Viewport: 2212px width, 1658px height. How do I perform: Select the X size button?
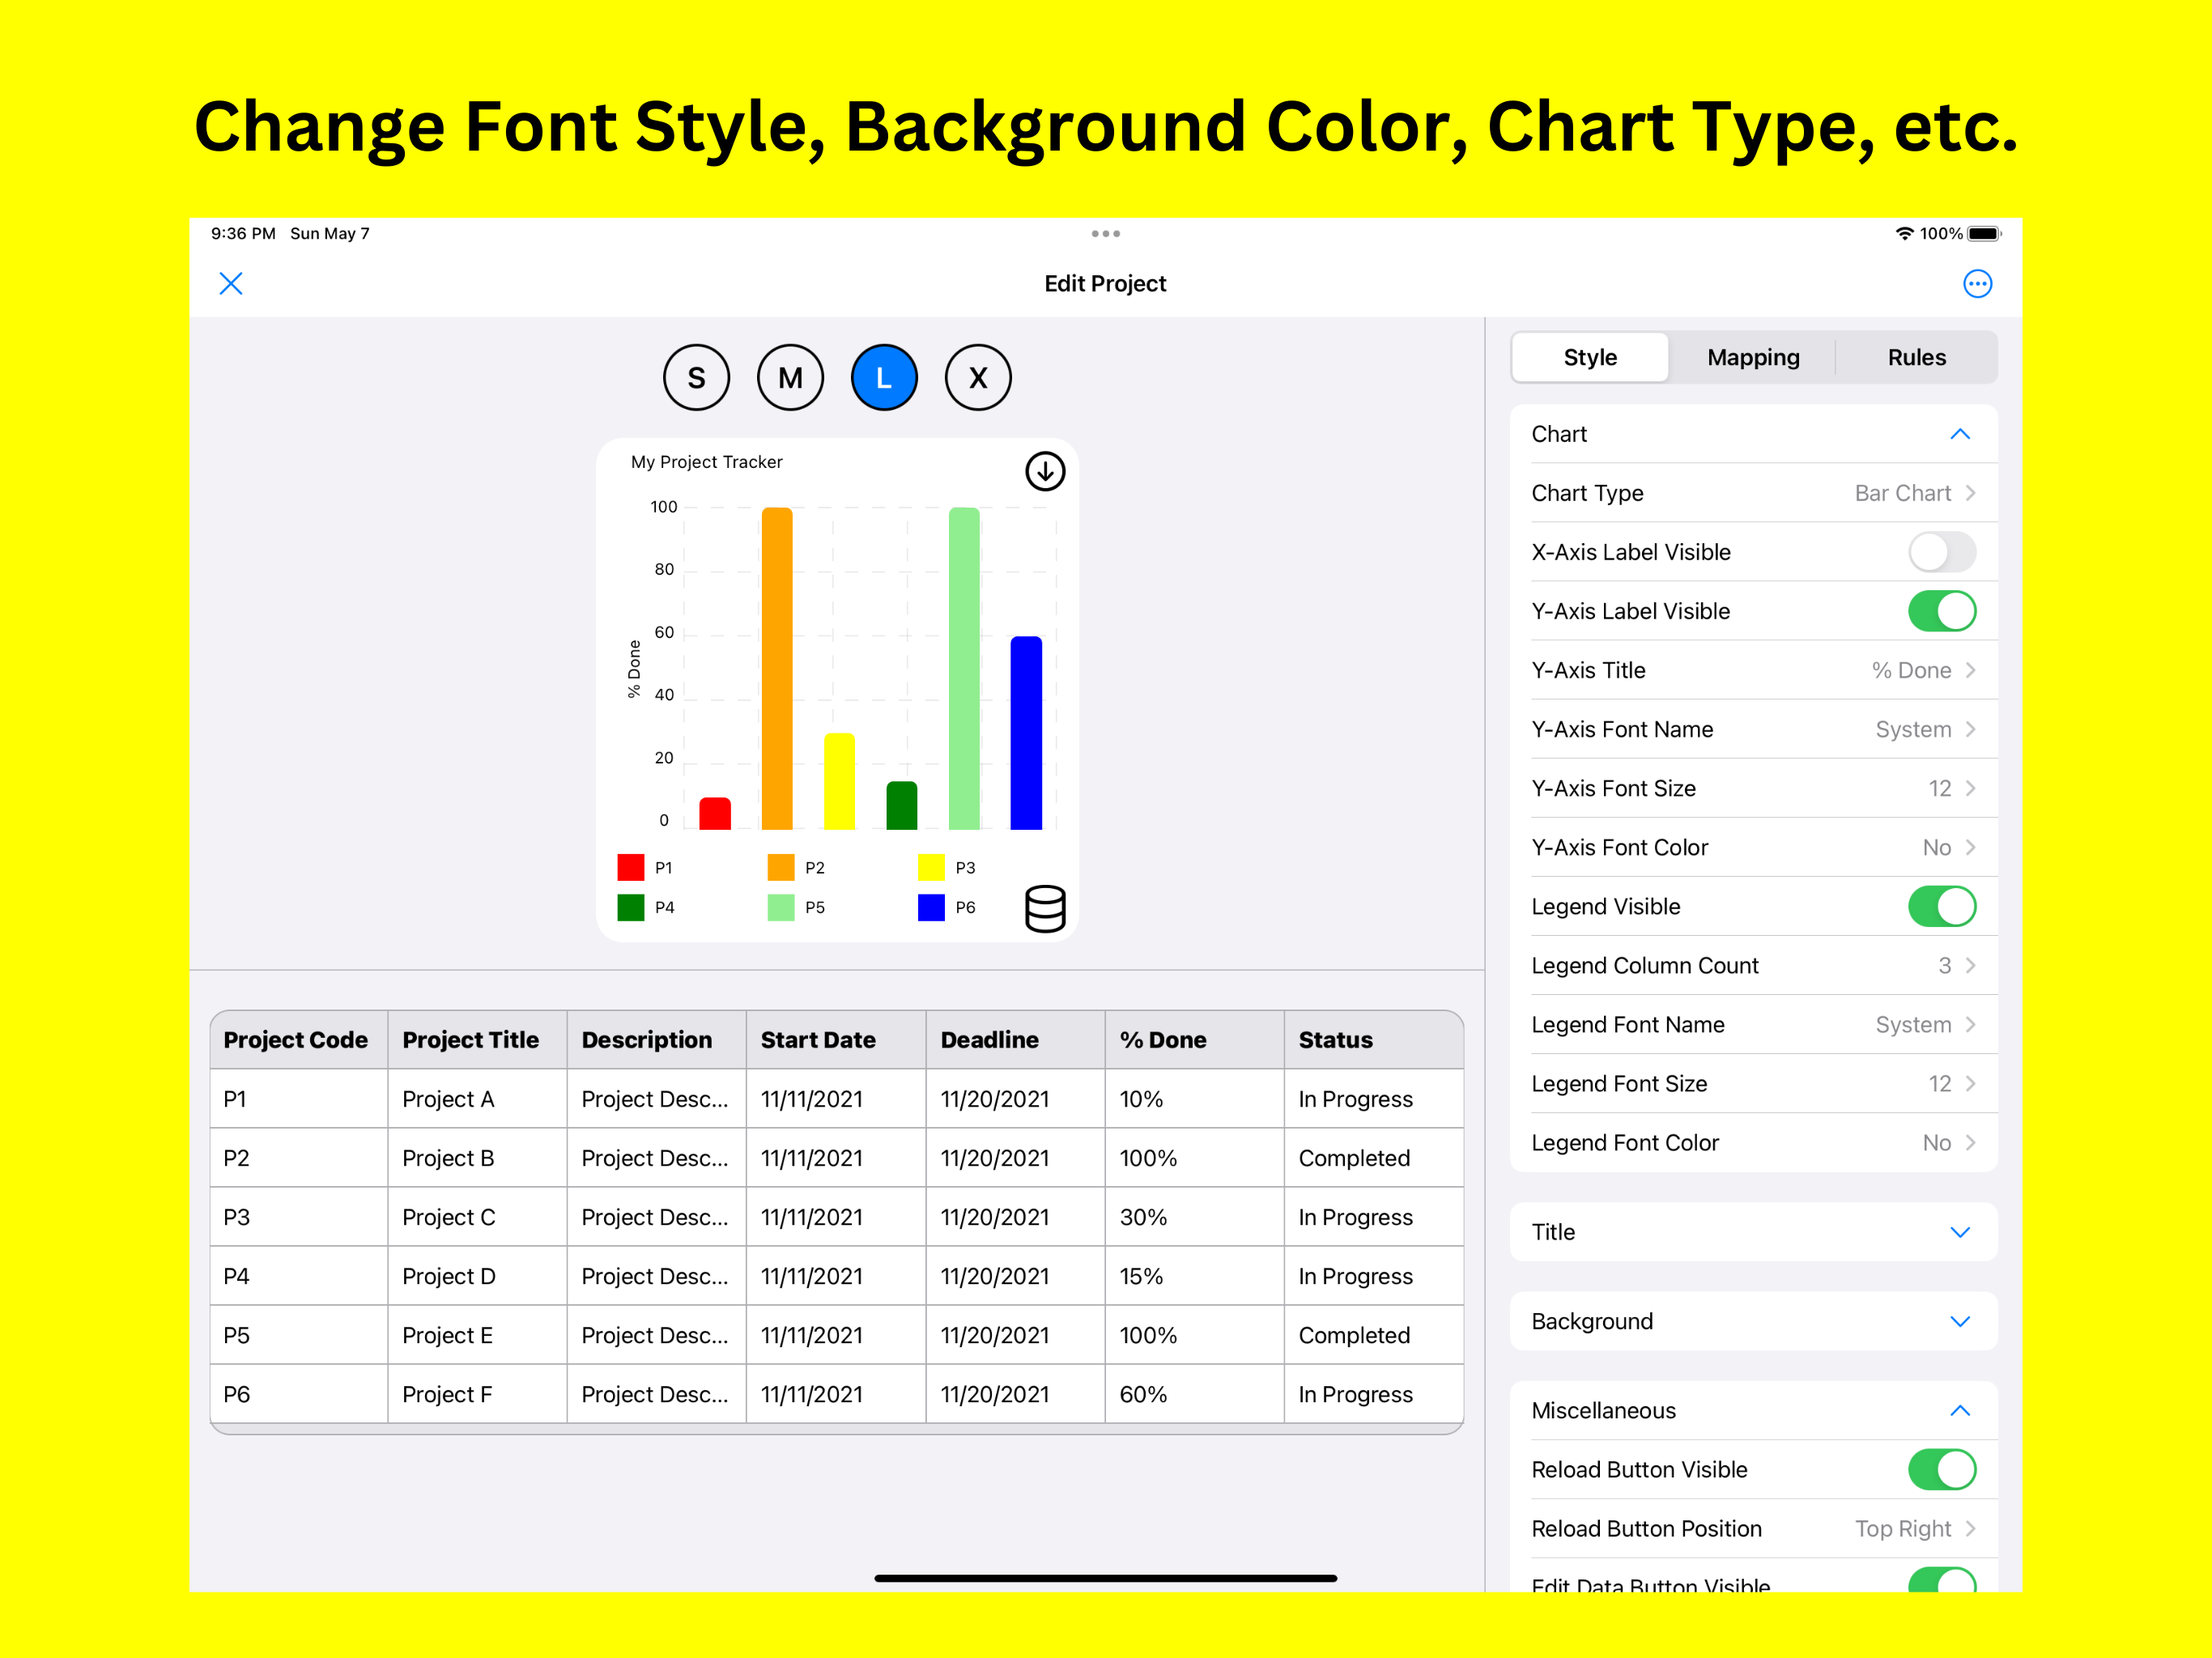[x=978, y=378]
